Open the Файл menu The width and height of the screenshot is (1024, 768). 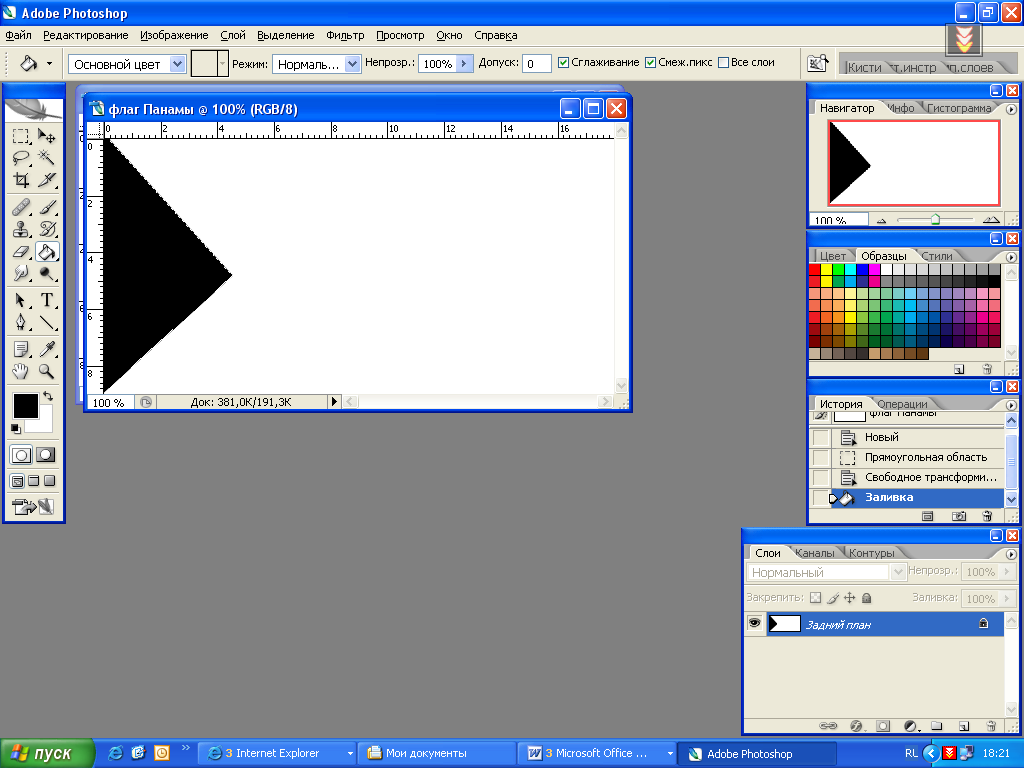pyautogui.click(x=18, y=35)
